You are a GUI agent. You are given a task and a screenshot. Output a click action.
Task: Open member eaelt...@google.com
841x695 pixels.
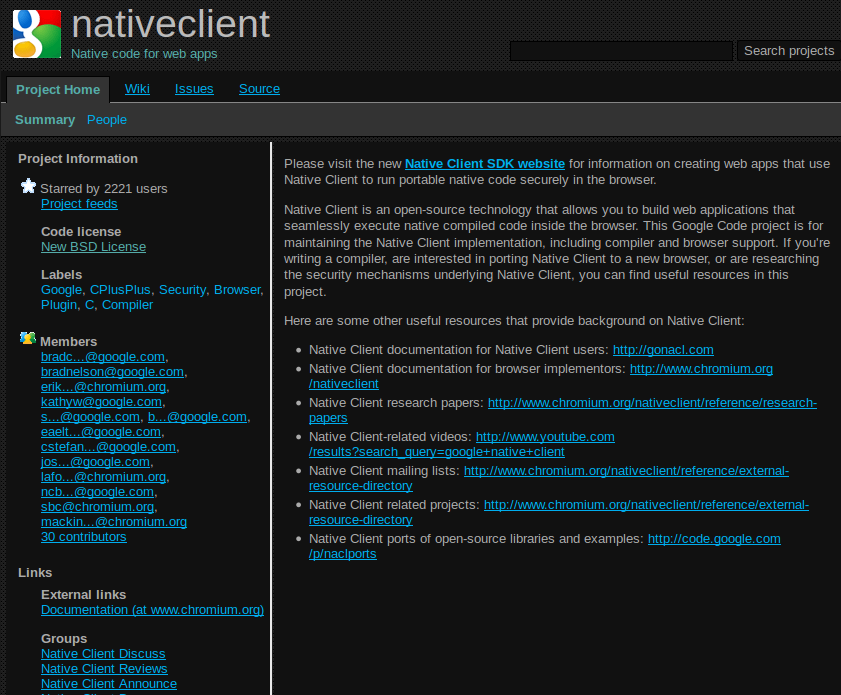click(101, 432)
